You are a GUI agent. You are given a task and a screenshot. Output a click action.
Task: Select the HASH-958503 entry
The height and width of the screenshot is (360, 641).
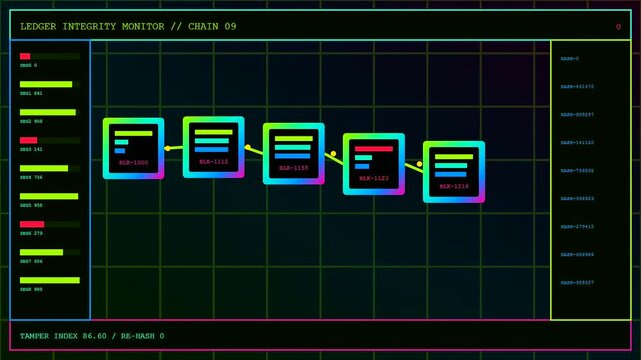[x=577, y=199]
